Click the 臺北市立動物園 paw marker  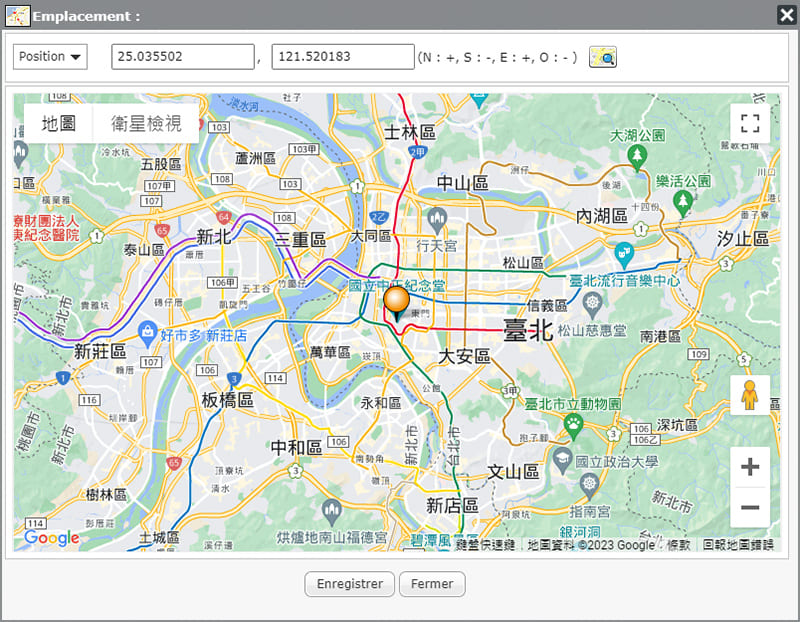click(573, 427)
